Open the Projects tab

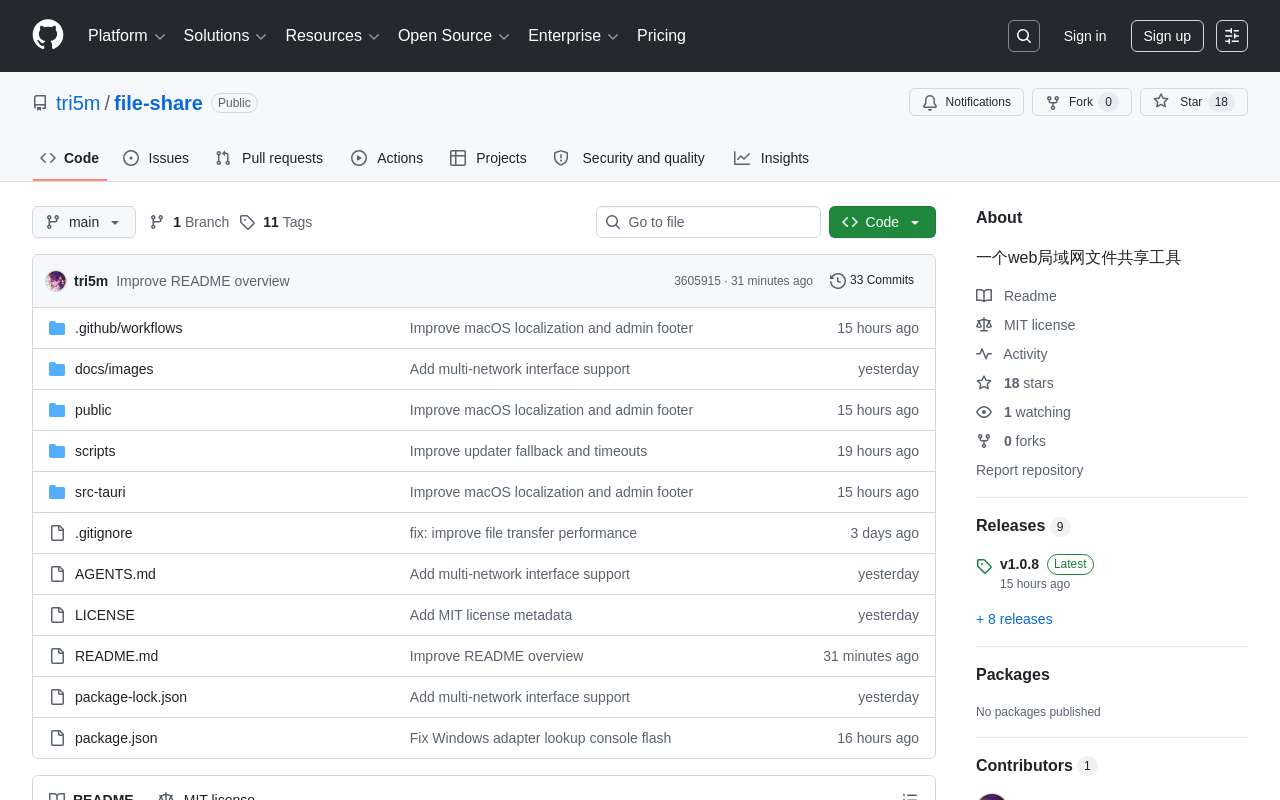click(x=488, y=158)
